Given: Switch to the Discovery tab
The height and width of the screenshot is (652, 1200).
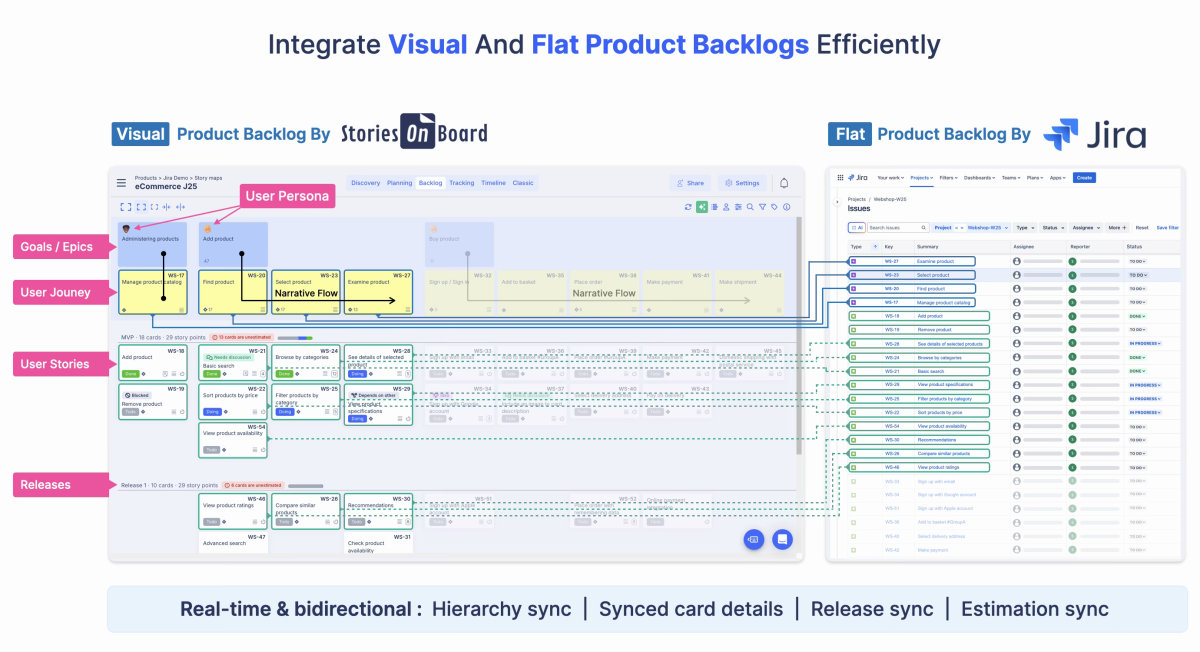Looking at the screenshot, I should click(x=365, y=183).
